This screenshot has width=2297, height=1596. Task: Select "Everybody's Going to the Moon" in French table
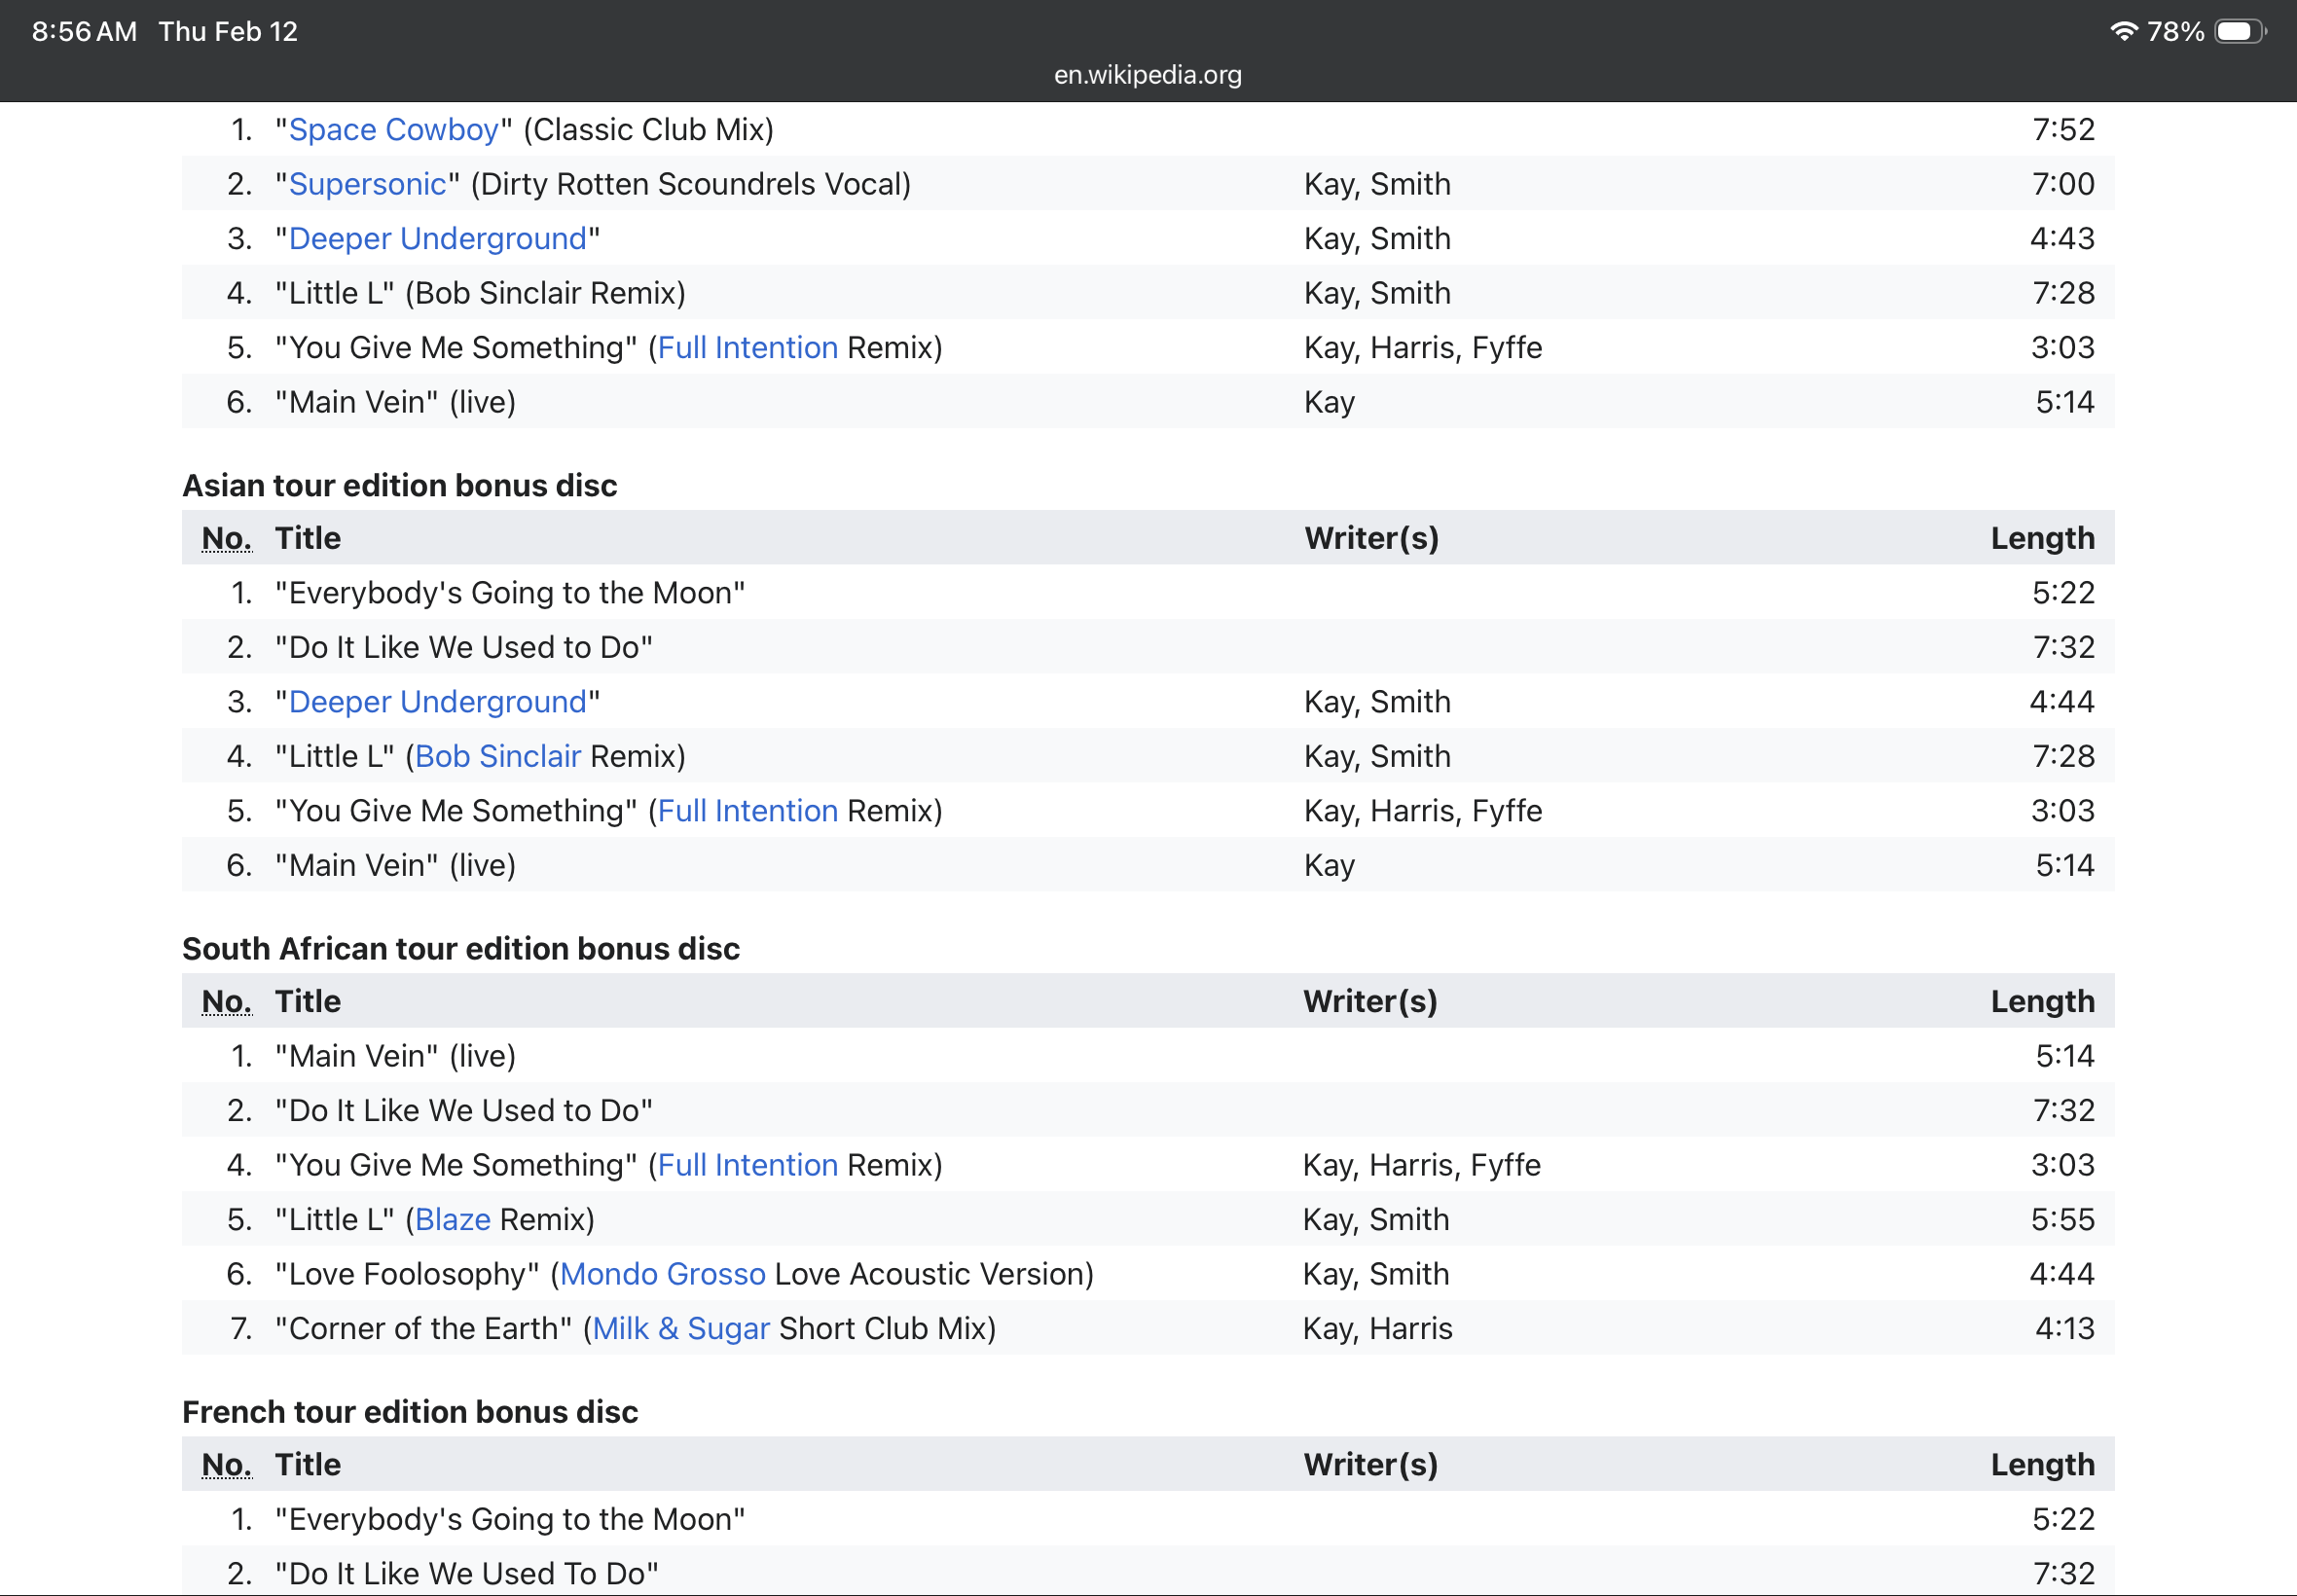click(x=510, y=1519)
